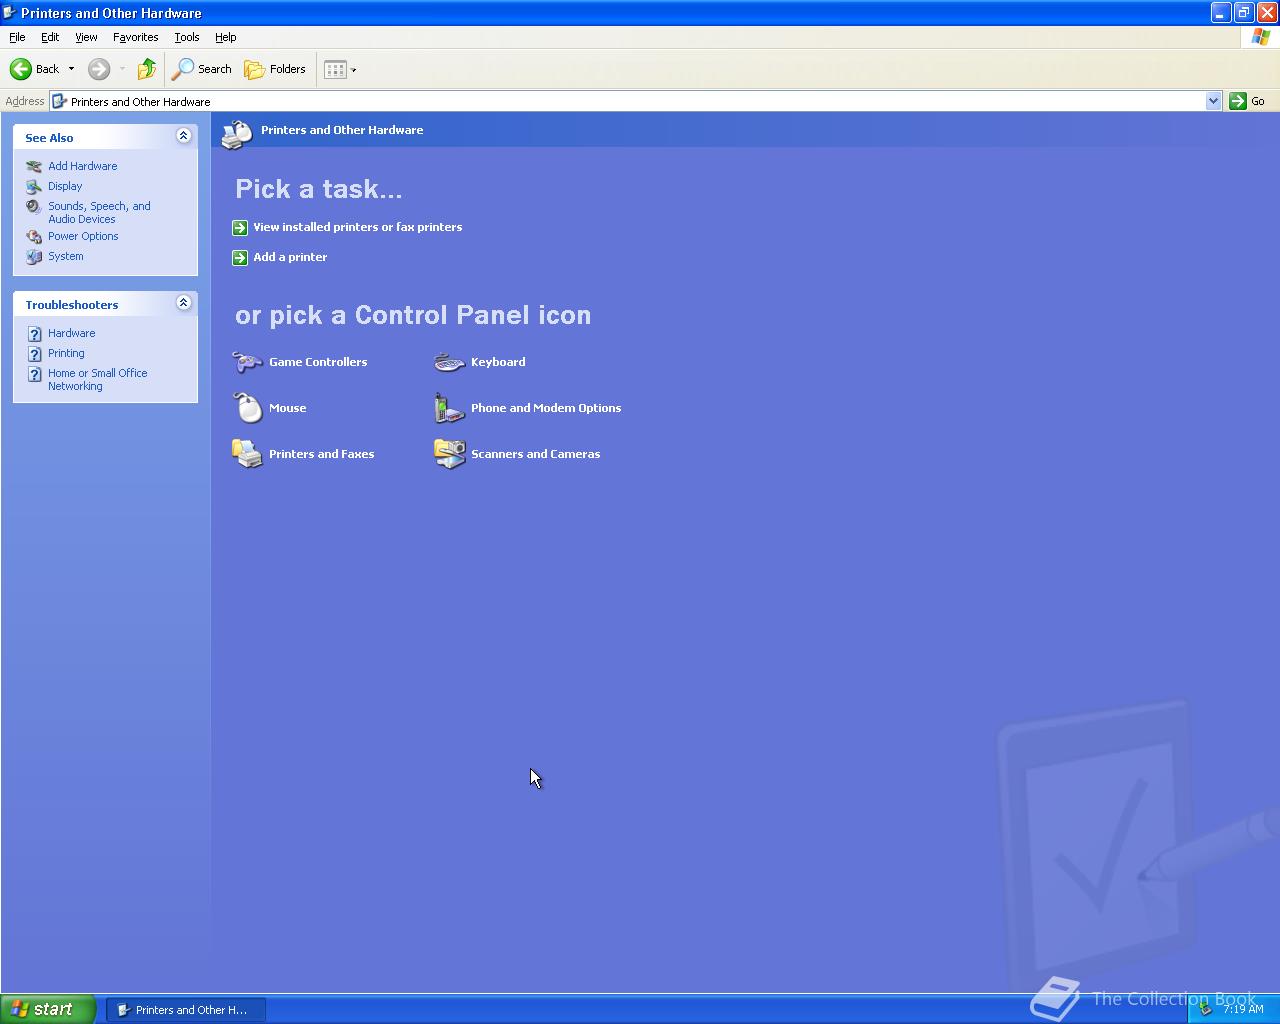Collapse the Troubleshooters panel

pos(183,303)
